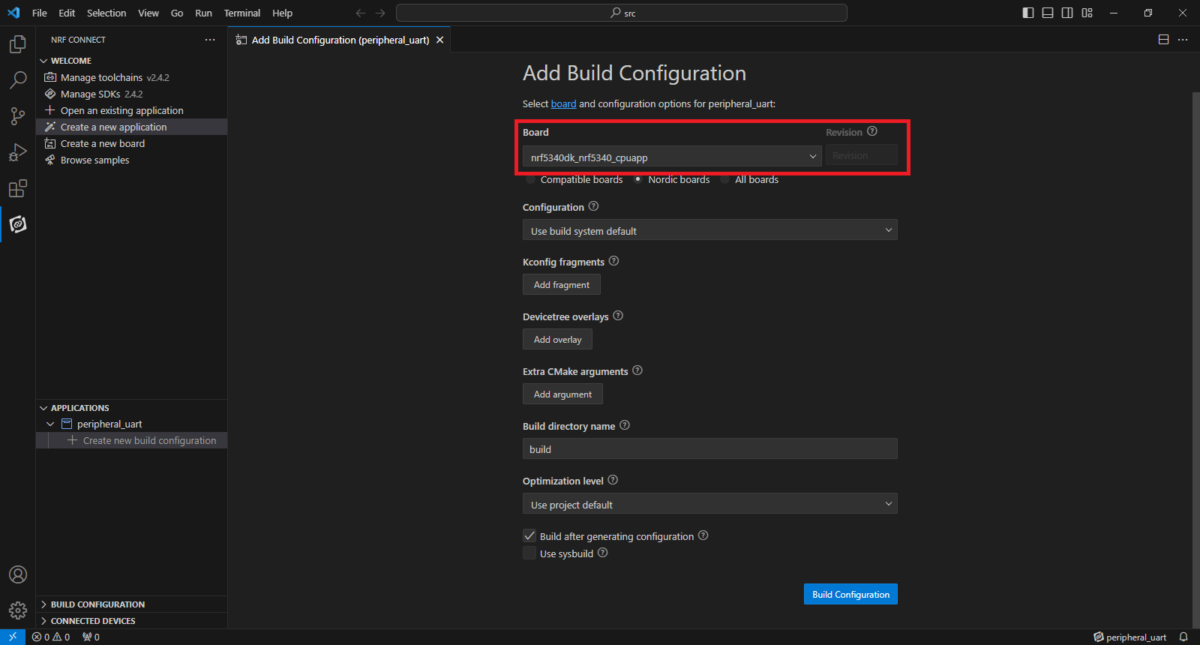Open the File menu
Image resolution: width=1200 pixels, height=645 pixels.
click(40, 13)
